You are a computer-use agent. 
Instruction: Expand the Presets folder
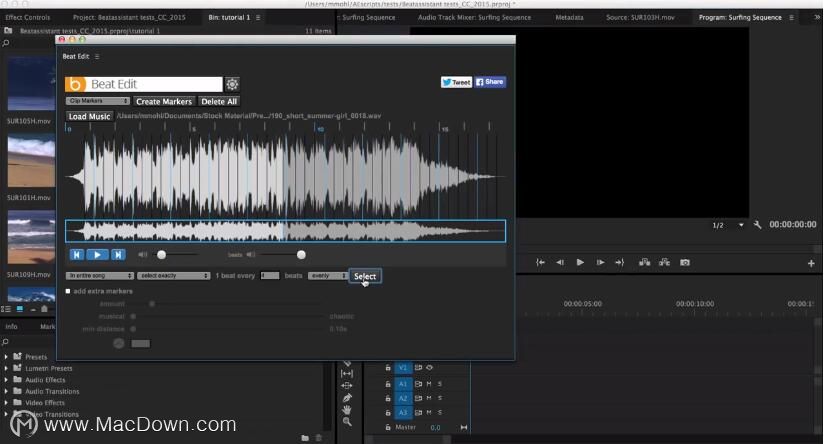[6, 357]
